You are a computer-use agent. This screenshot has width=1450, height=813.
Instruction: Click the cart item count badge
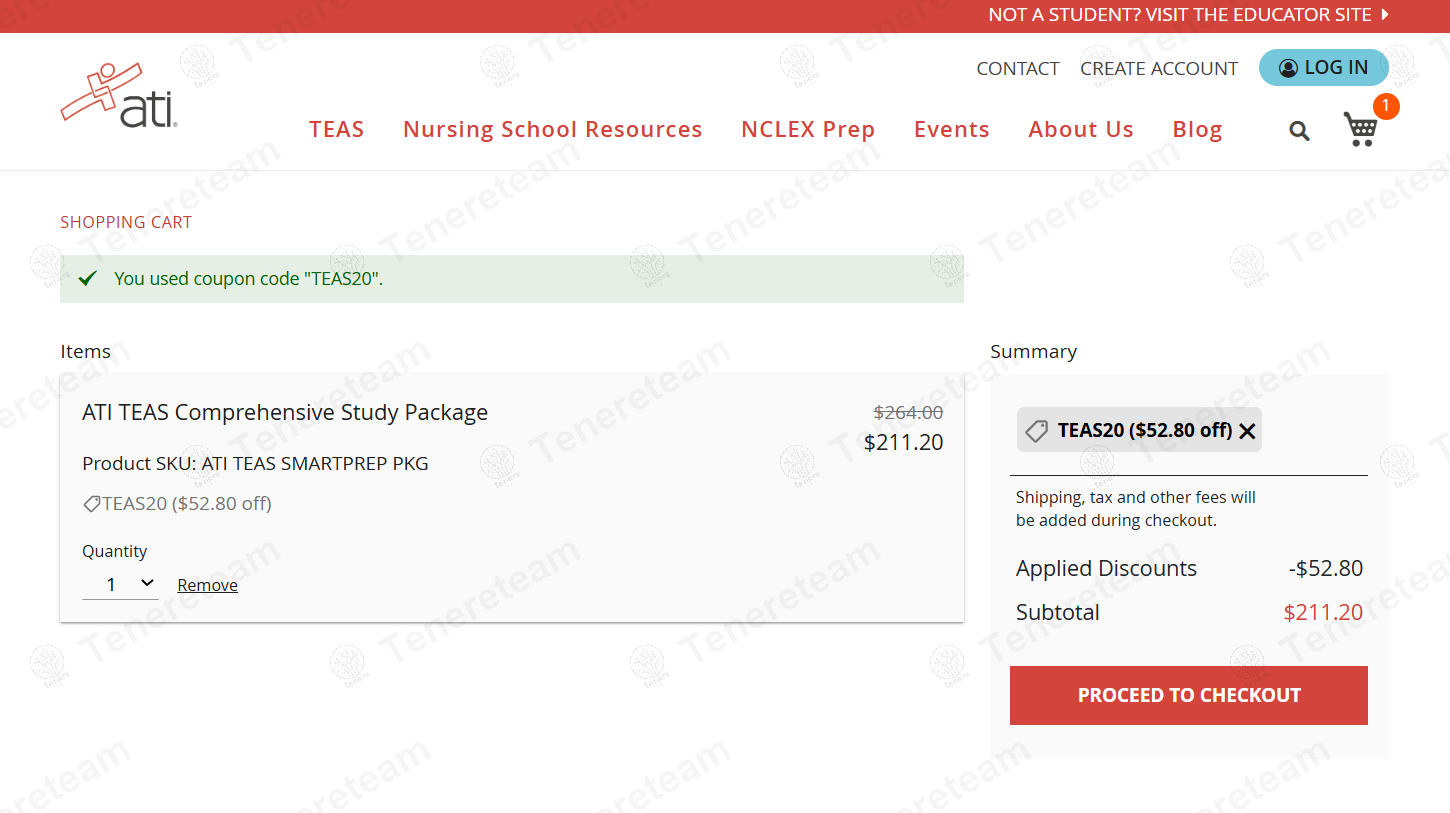[1385, 106]
